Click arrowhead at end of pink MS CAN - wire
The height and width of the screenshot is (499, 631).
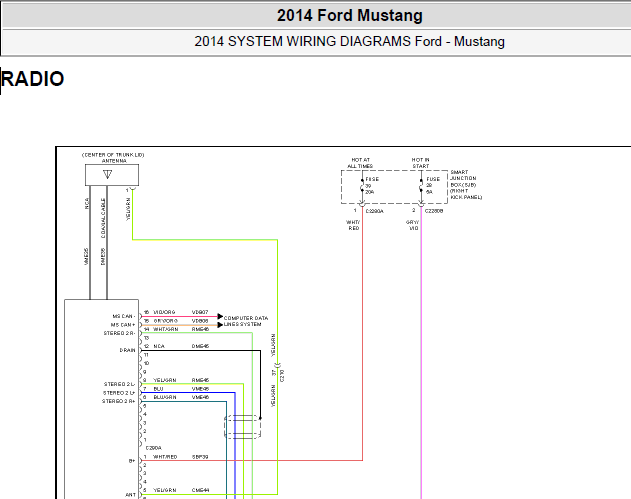(x=220, y=316)
